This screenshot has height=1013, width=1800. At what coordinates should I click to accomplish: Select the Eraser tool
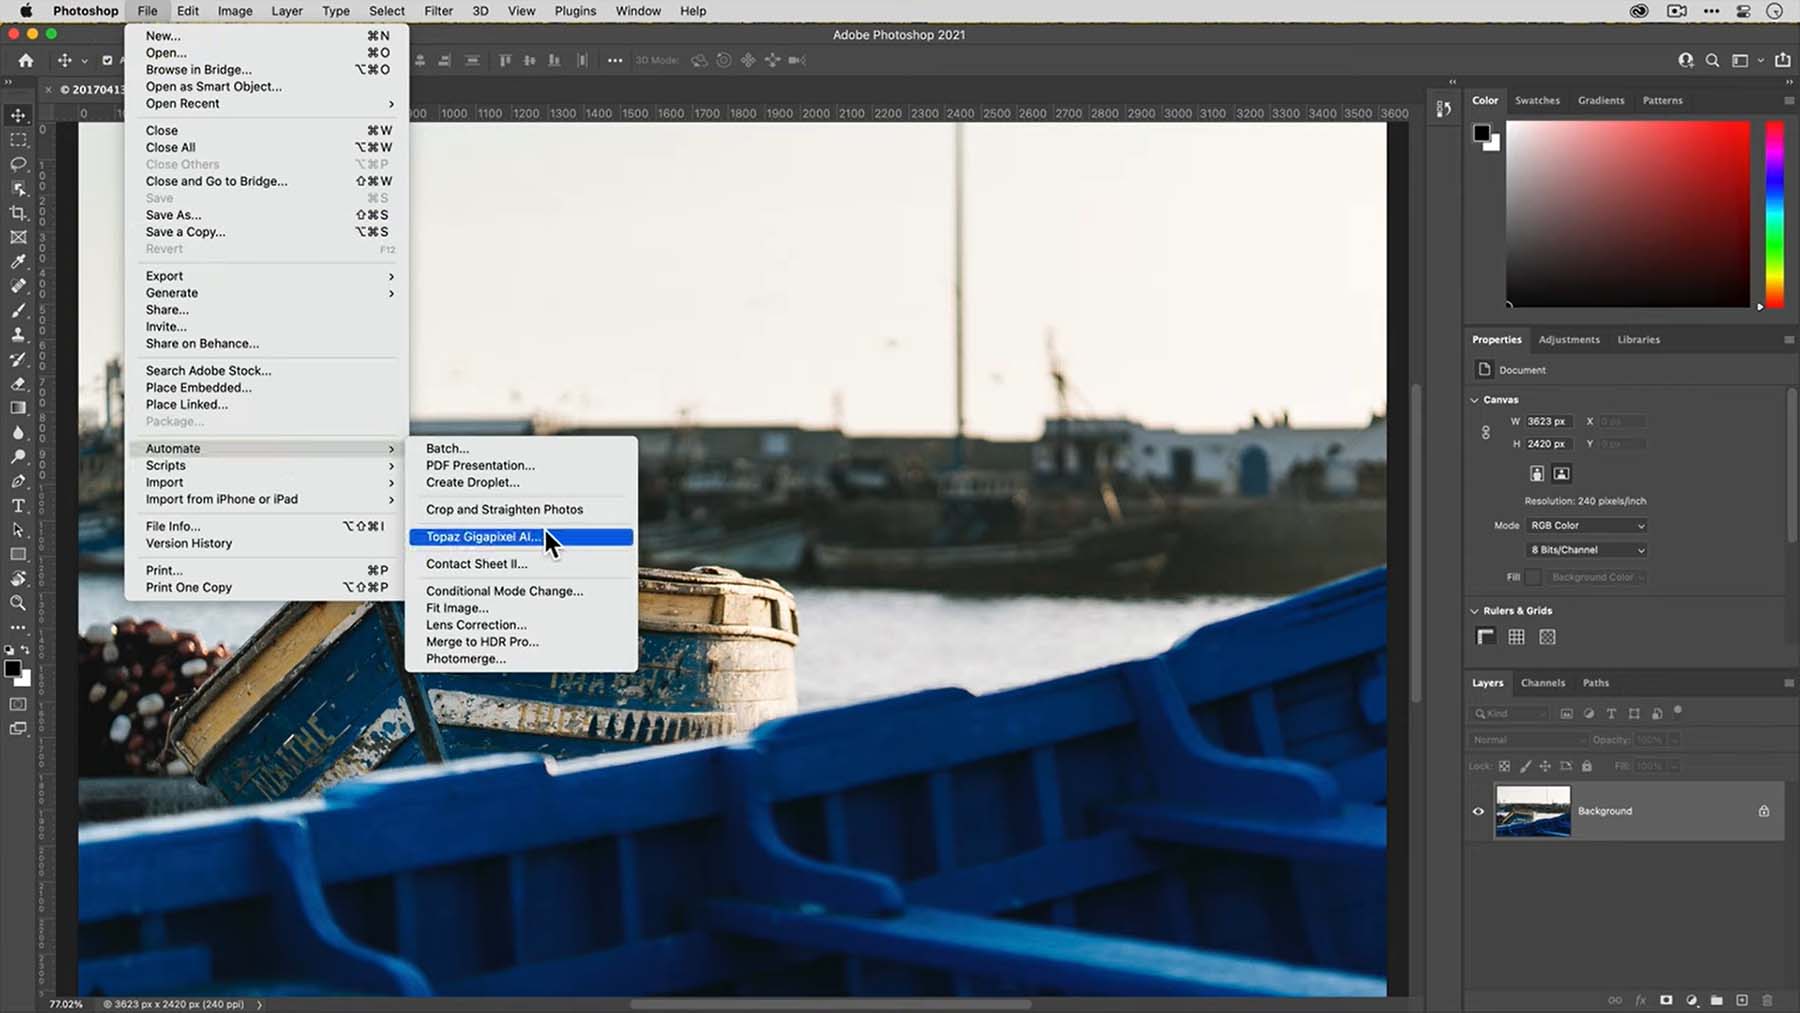[18, 384]
